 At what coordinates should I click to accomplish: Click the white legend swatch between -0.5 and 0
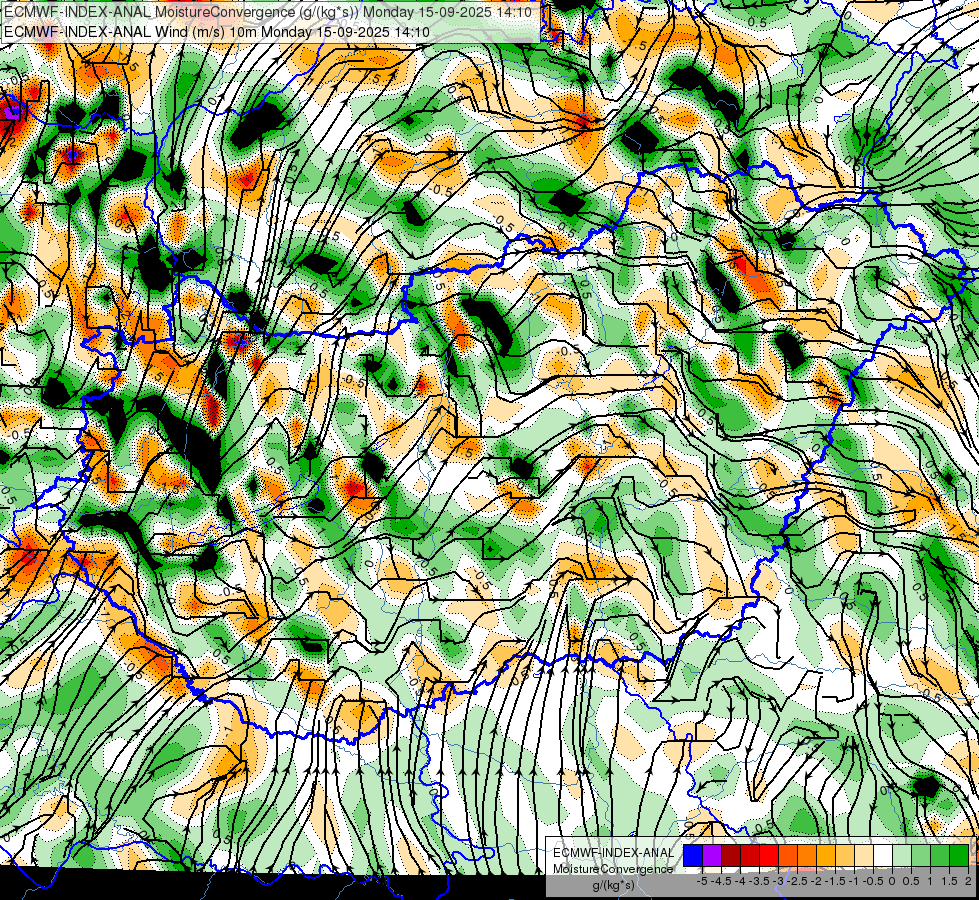click(883, 856)
